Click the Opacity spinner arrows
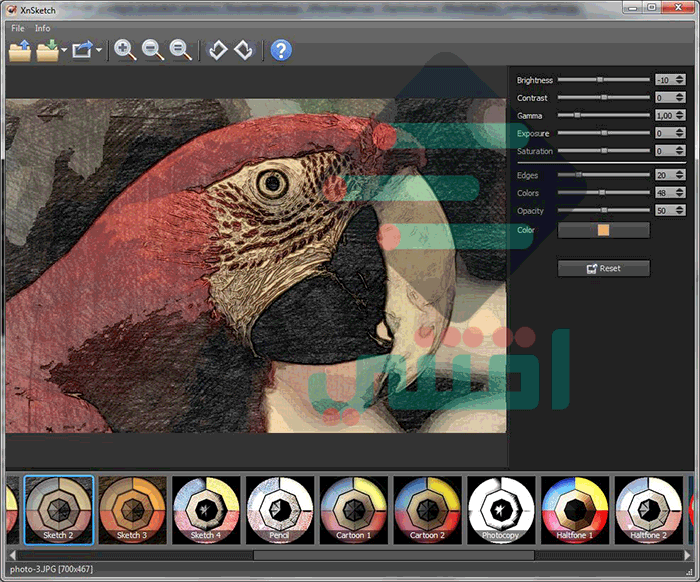Image resolution: width=700 pixels, height=582 pixels. point(679,211)
